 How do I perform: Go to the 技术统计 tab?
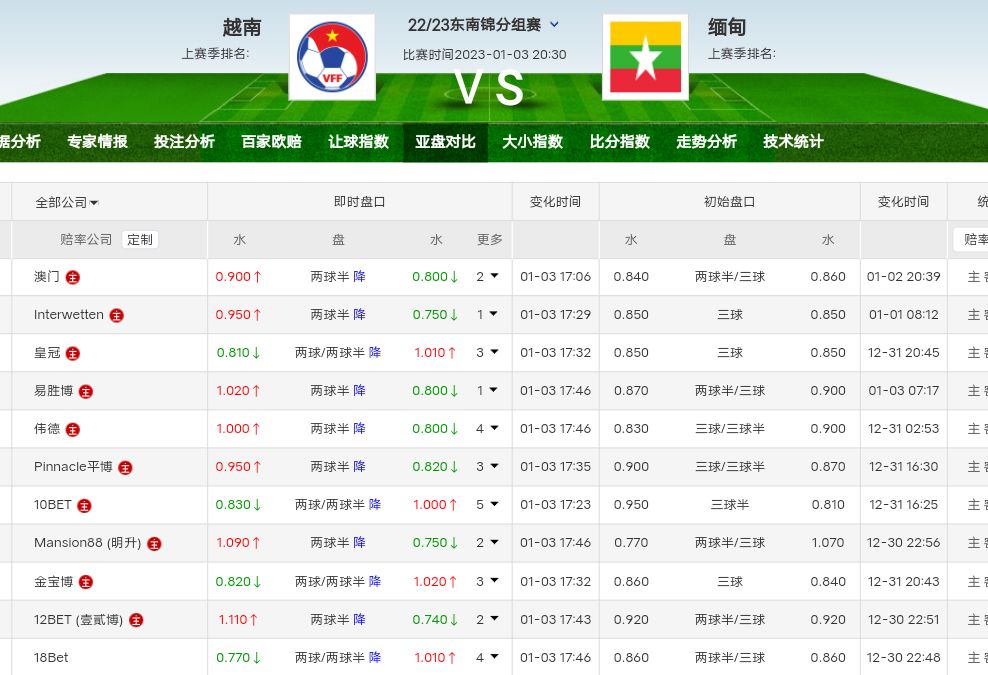coord(793,142)
